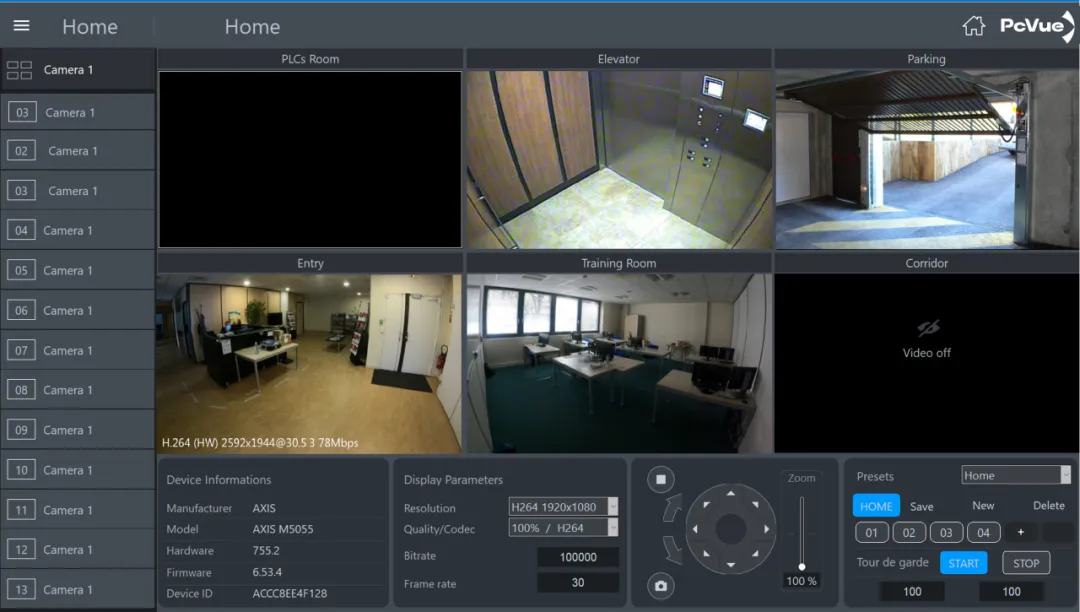Open the hamburger menu
This screenshot has width=1080, height=612.
click(x=21, y=25)
